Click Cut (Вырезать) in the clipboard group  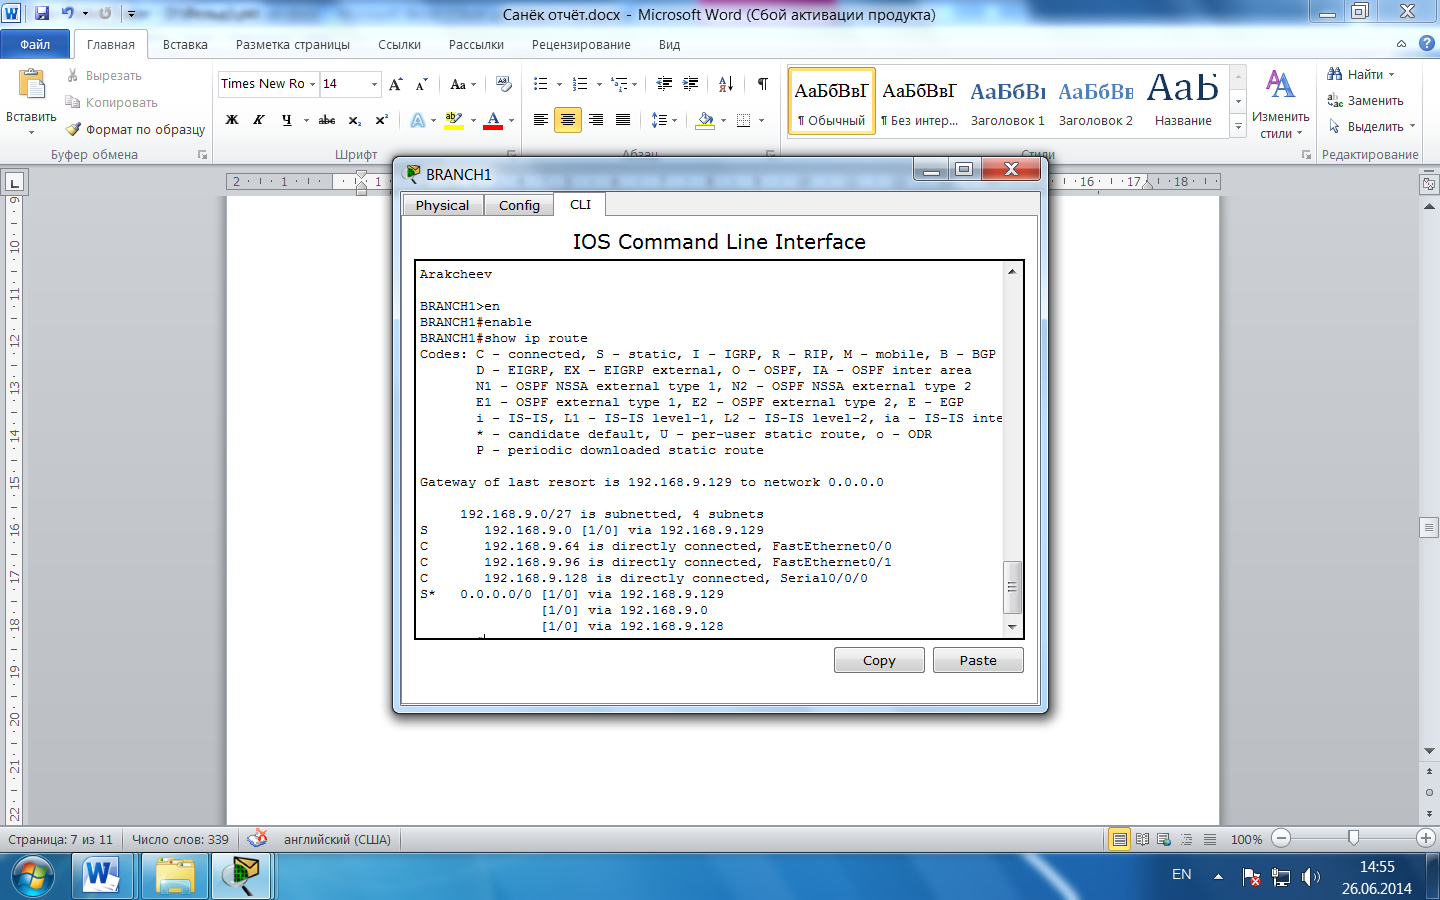(x=104, y=75)
